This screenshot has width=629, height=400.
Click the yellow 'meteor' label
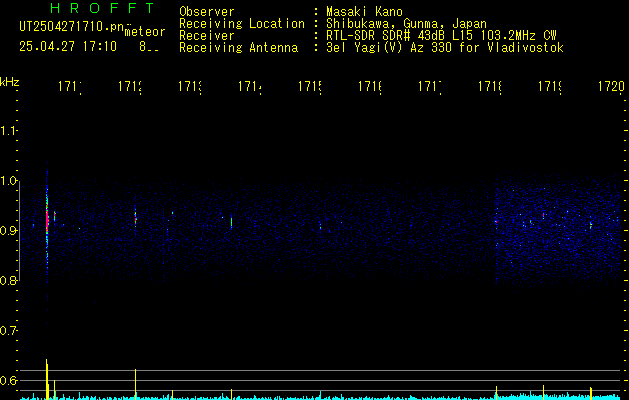coord(145,32)
